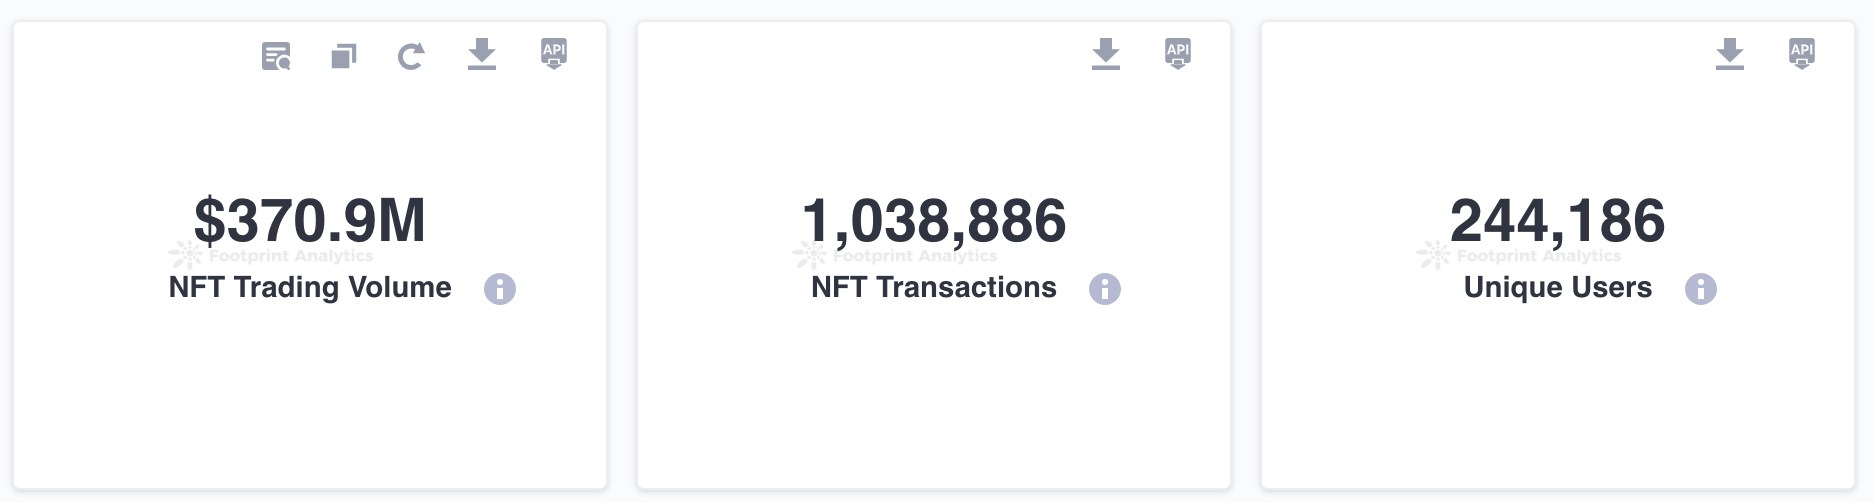
Task: Click the Unique Users label
Action: 1558,288
